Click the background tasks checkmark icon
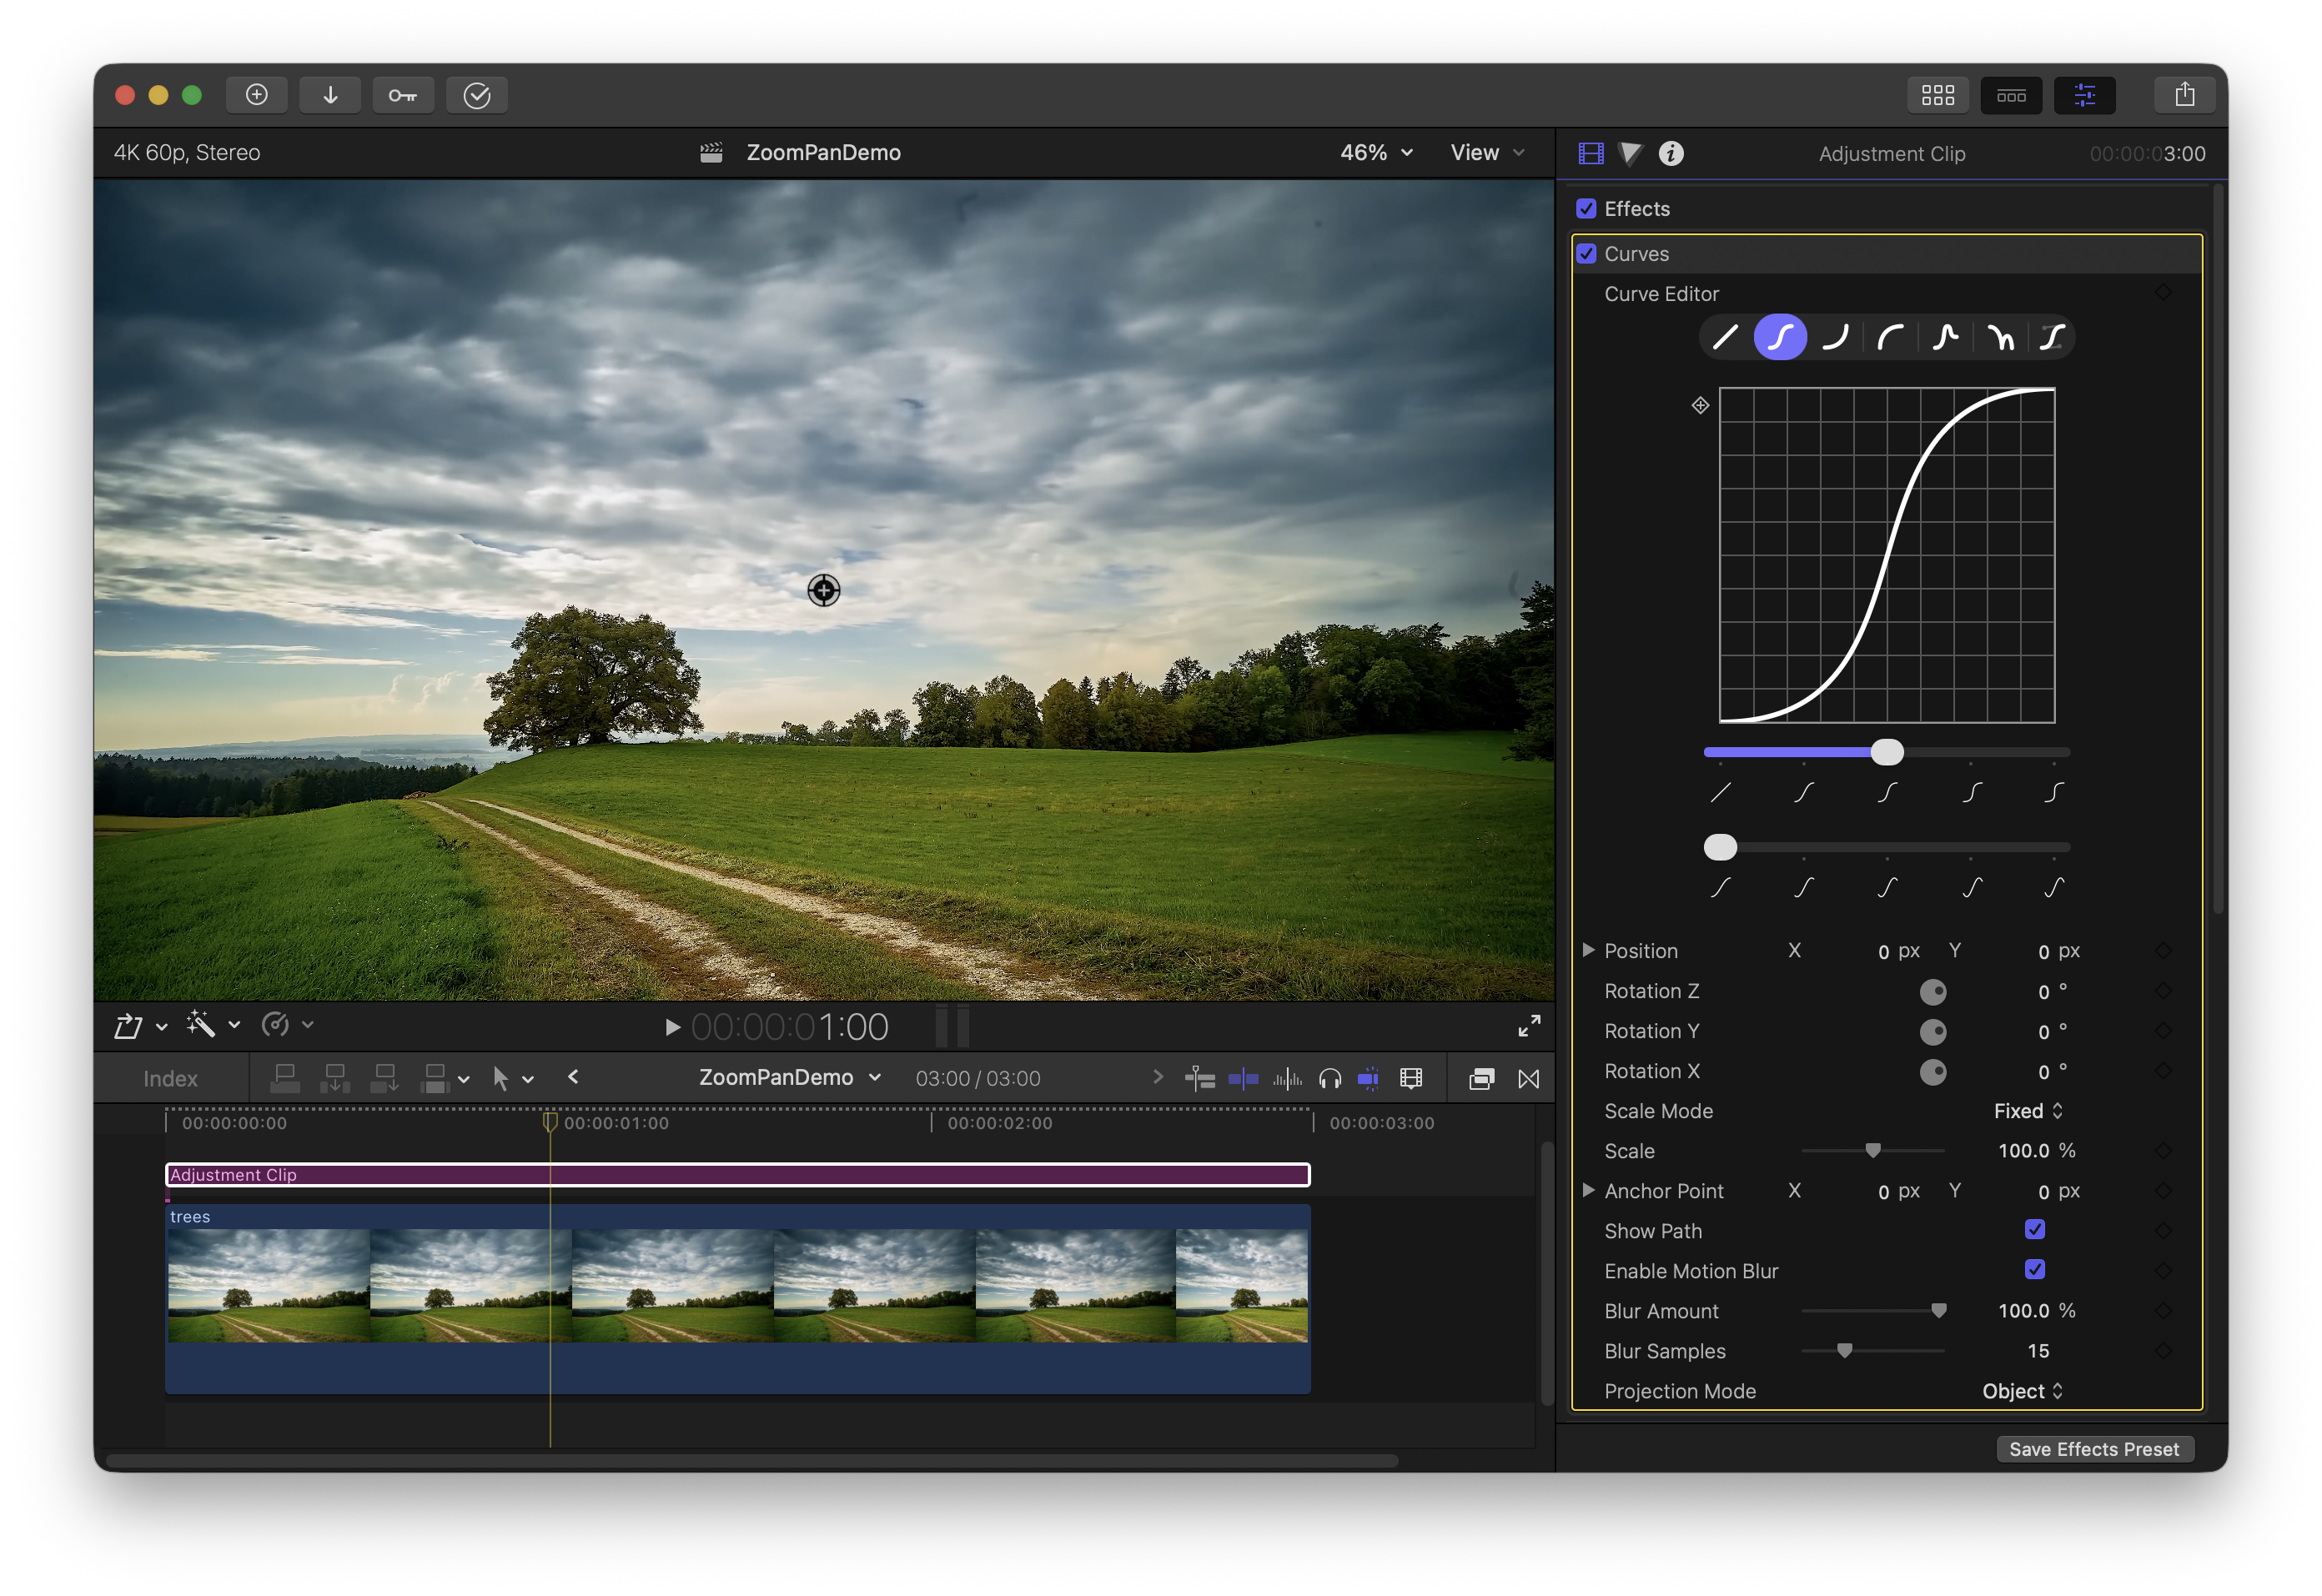Screen dimensions: 2322x1596 tap(477, 95)
